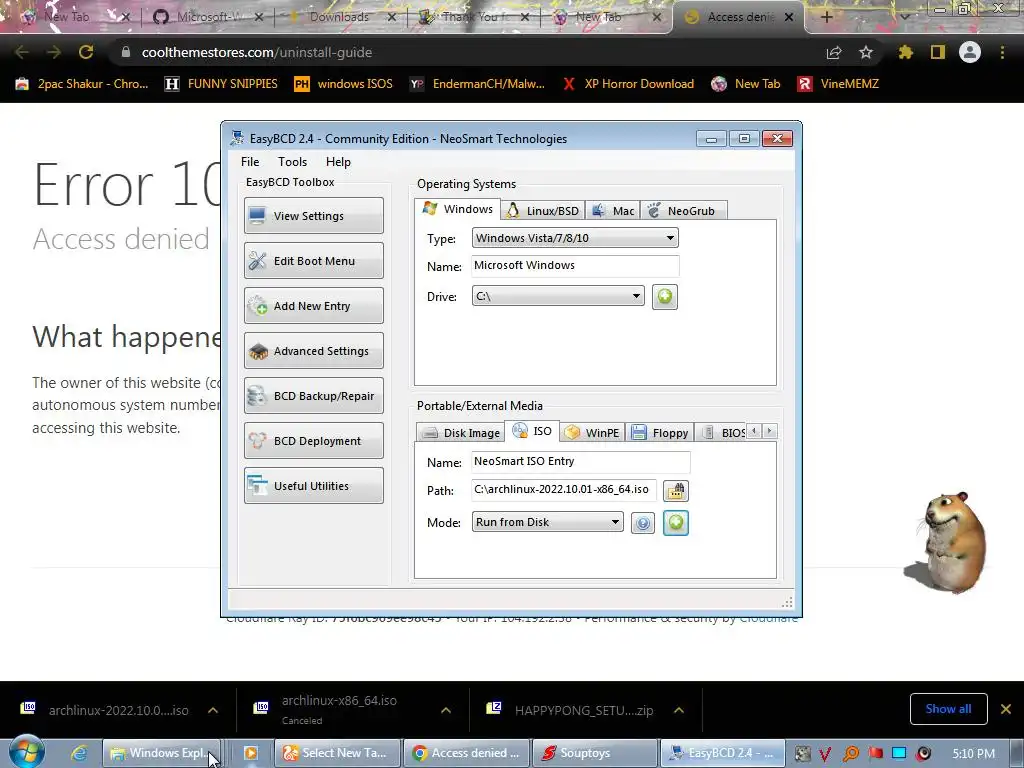Open Internet Explorer from taskbar
The width and height of the screenshot is (1024, 768).
coord(80,753)
